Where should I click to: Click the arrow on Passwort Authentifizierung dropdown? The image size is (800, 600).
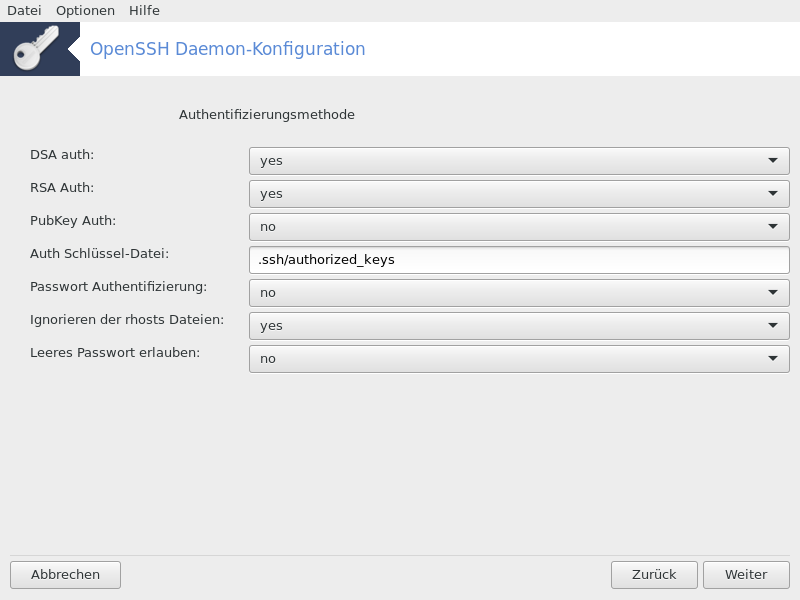(x=773, y=293)
